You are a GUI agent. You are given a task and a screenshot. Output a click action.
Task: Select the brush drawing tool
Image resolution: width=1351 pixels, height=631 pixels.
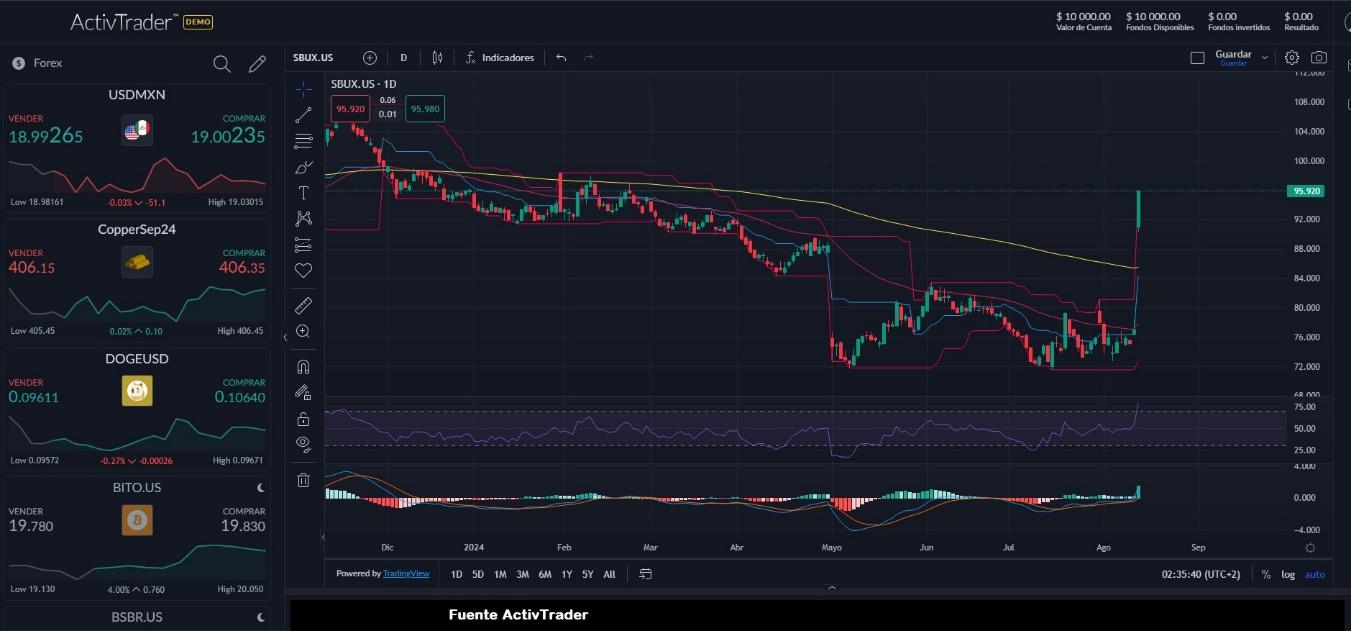click(304, 167)
